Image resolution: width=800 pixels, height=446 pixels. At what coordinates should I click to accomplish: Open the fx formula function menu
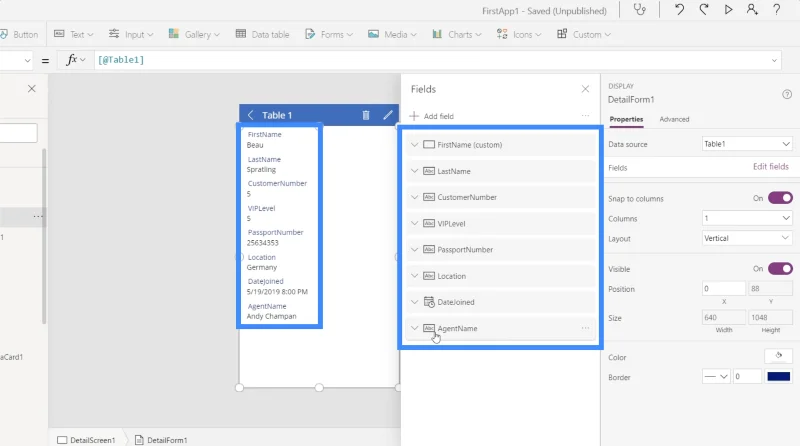(x=76, y=60)
